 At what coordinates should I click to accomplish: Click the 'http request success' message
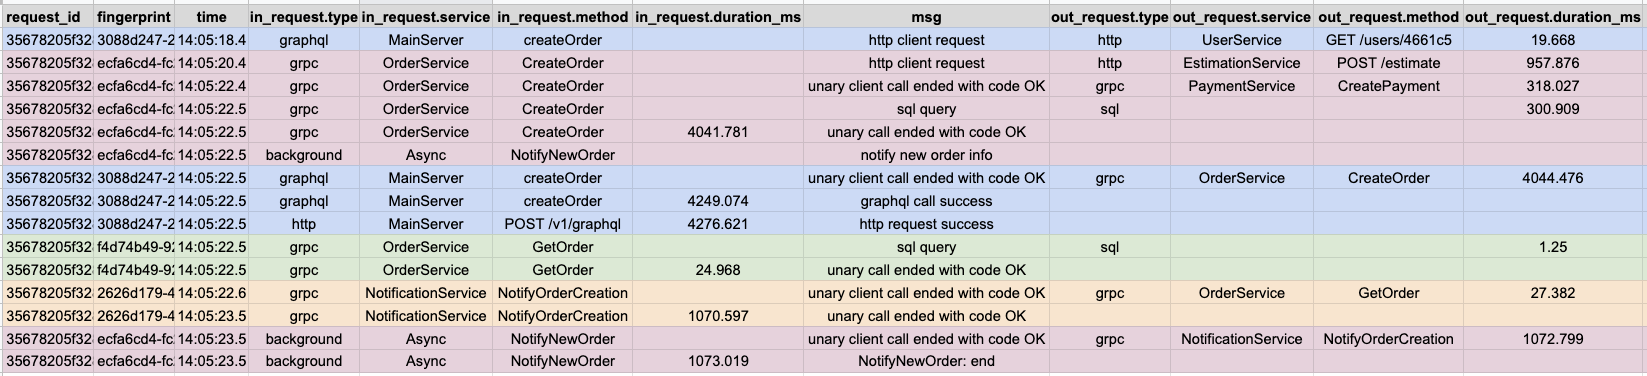[x=926, y=224]
